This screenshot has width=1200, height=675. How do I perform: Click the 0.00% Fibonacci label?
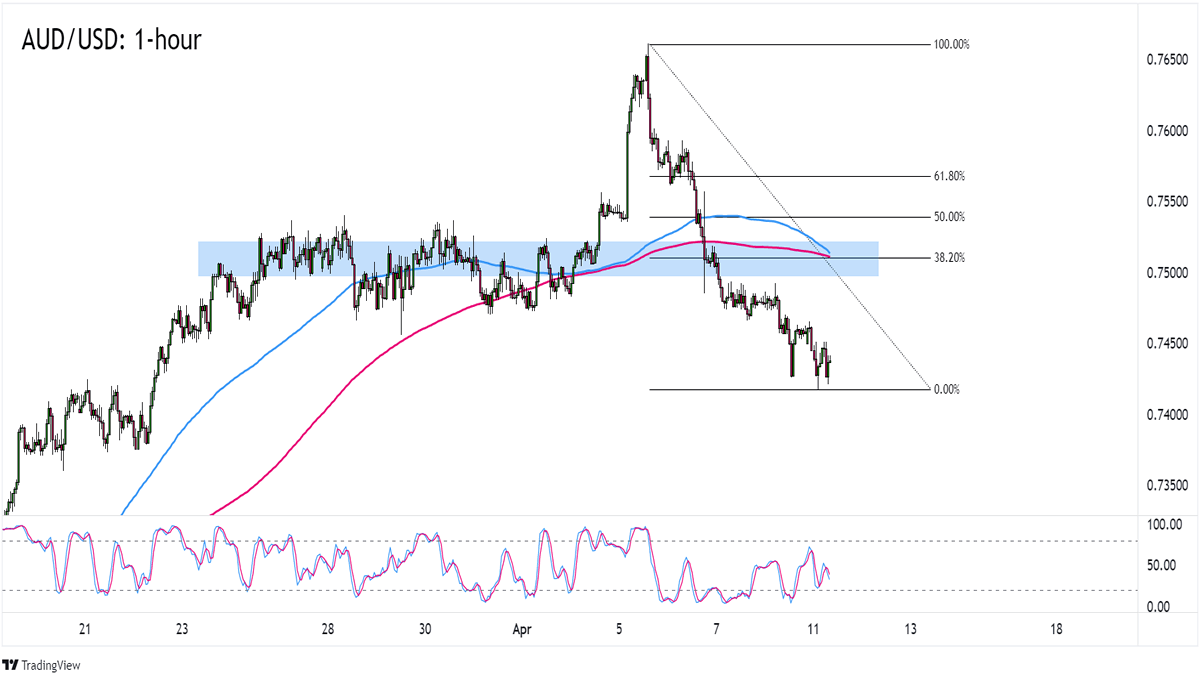[946, 389]
